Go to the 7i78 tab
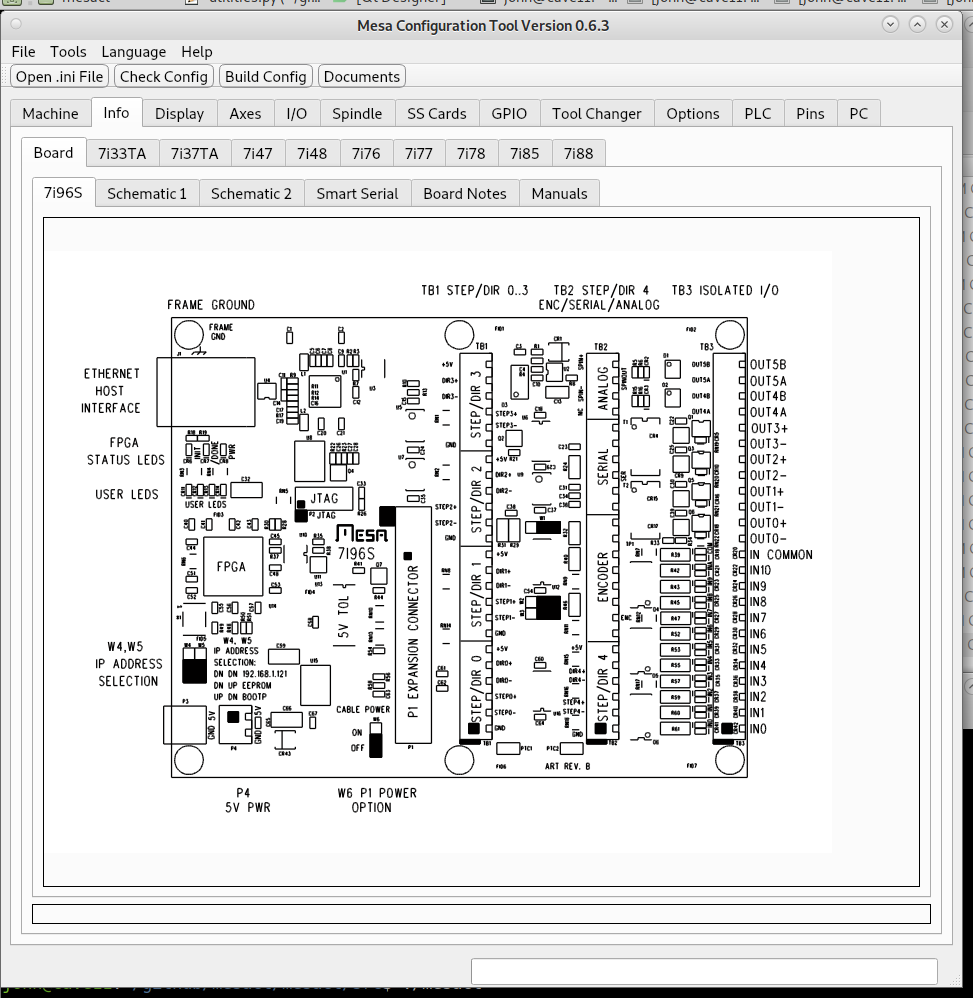 [x=471, y=153]
